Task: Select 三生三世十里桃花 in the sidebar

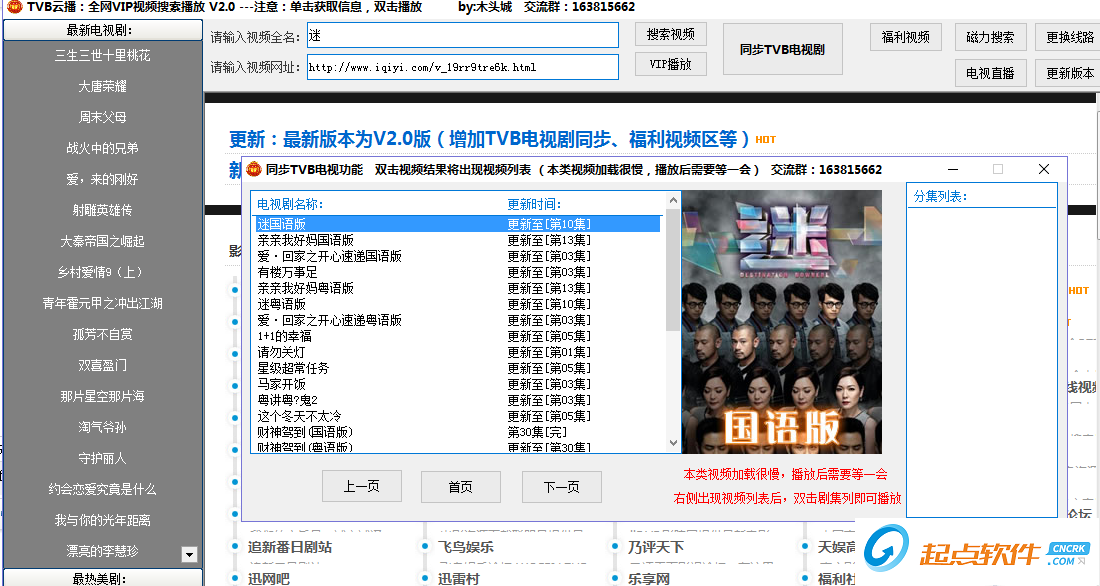Action: pos(102,55)
